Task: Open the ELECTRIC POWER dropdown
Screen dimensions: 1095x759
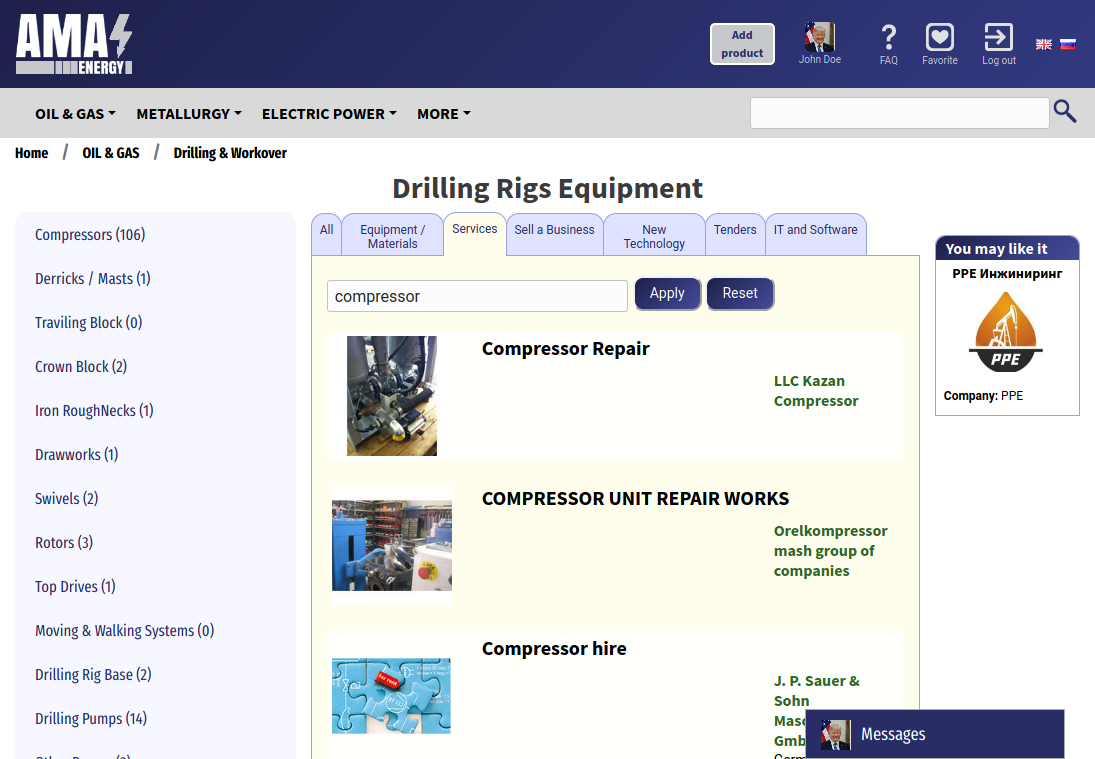Action: (329, 114)
